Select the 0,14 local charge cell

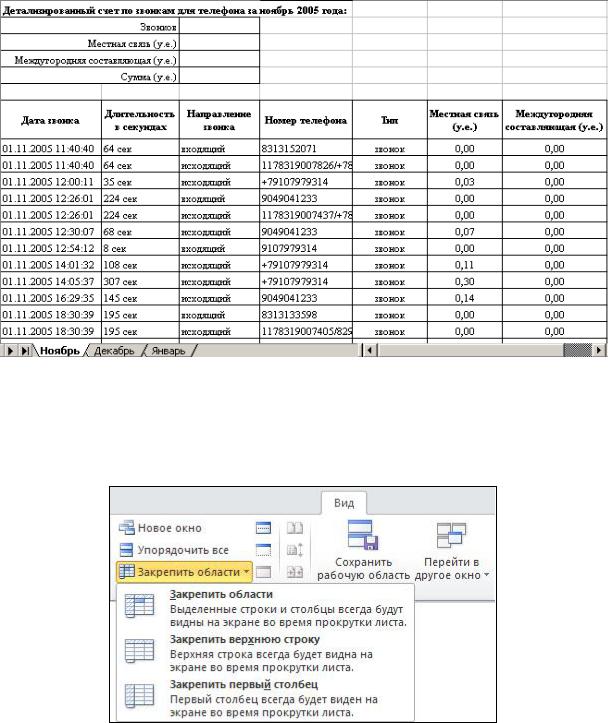pos(465,298)
